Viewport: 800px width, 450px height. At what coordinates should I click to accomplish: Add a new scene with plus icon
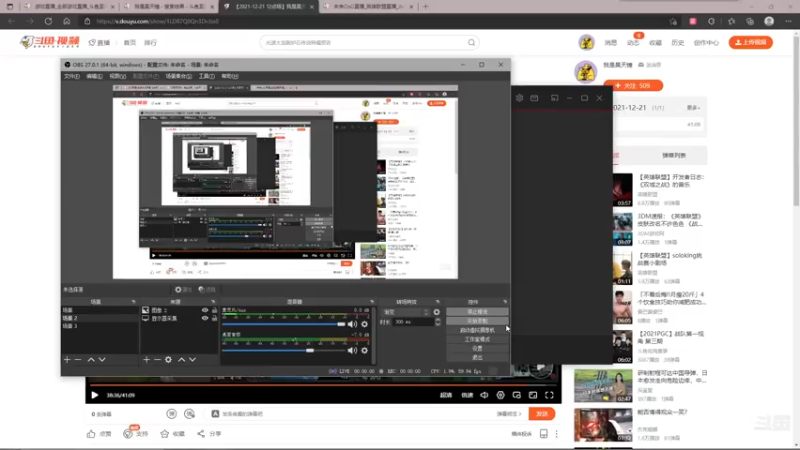click(x=67, y=360)
